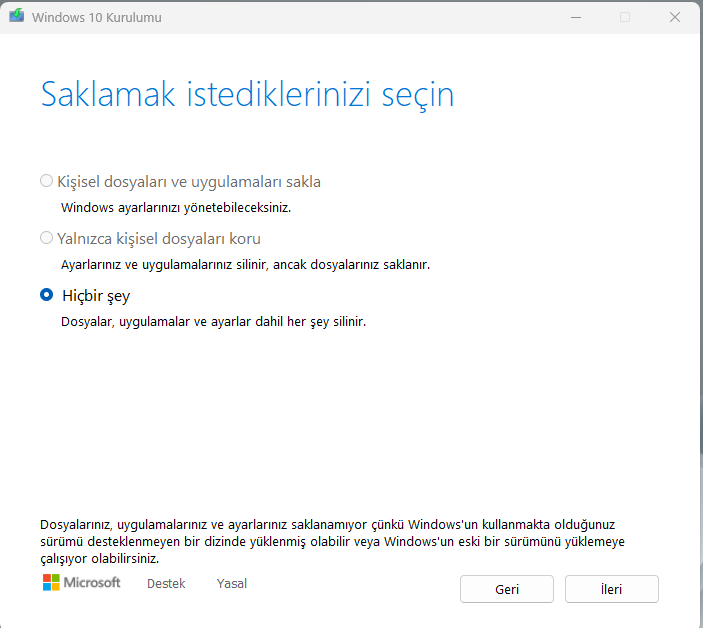Screen dimensions: 703x628
Task: Go back with the Geri button
Action: click(507, 589)
